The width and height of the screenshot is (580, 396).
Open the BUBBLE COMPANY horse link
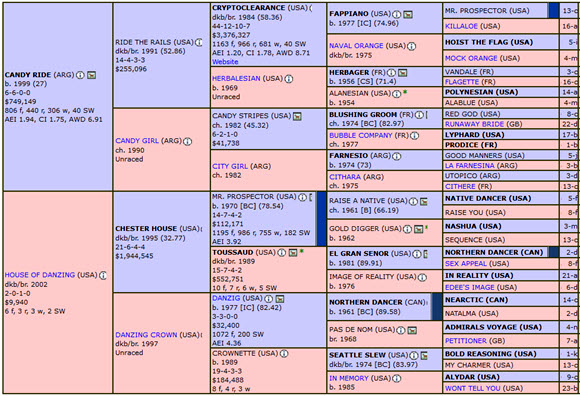pos(361,136)
